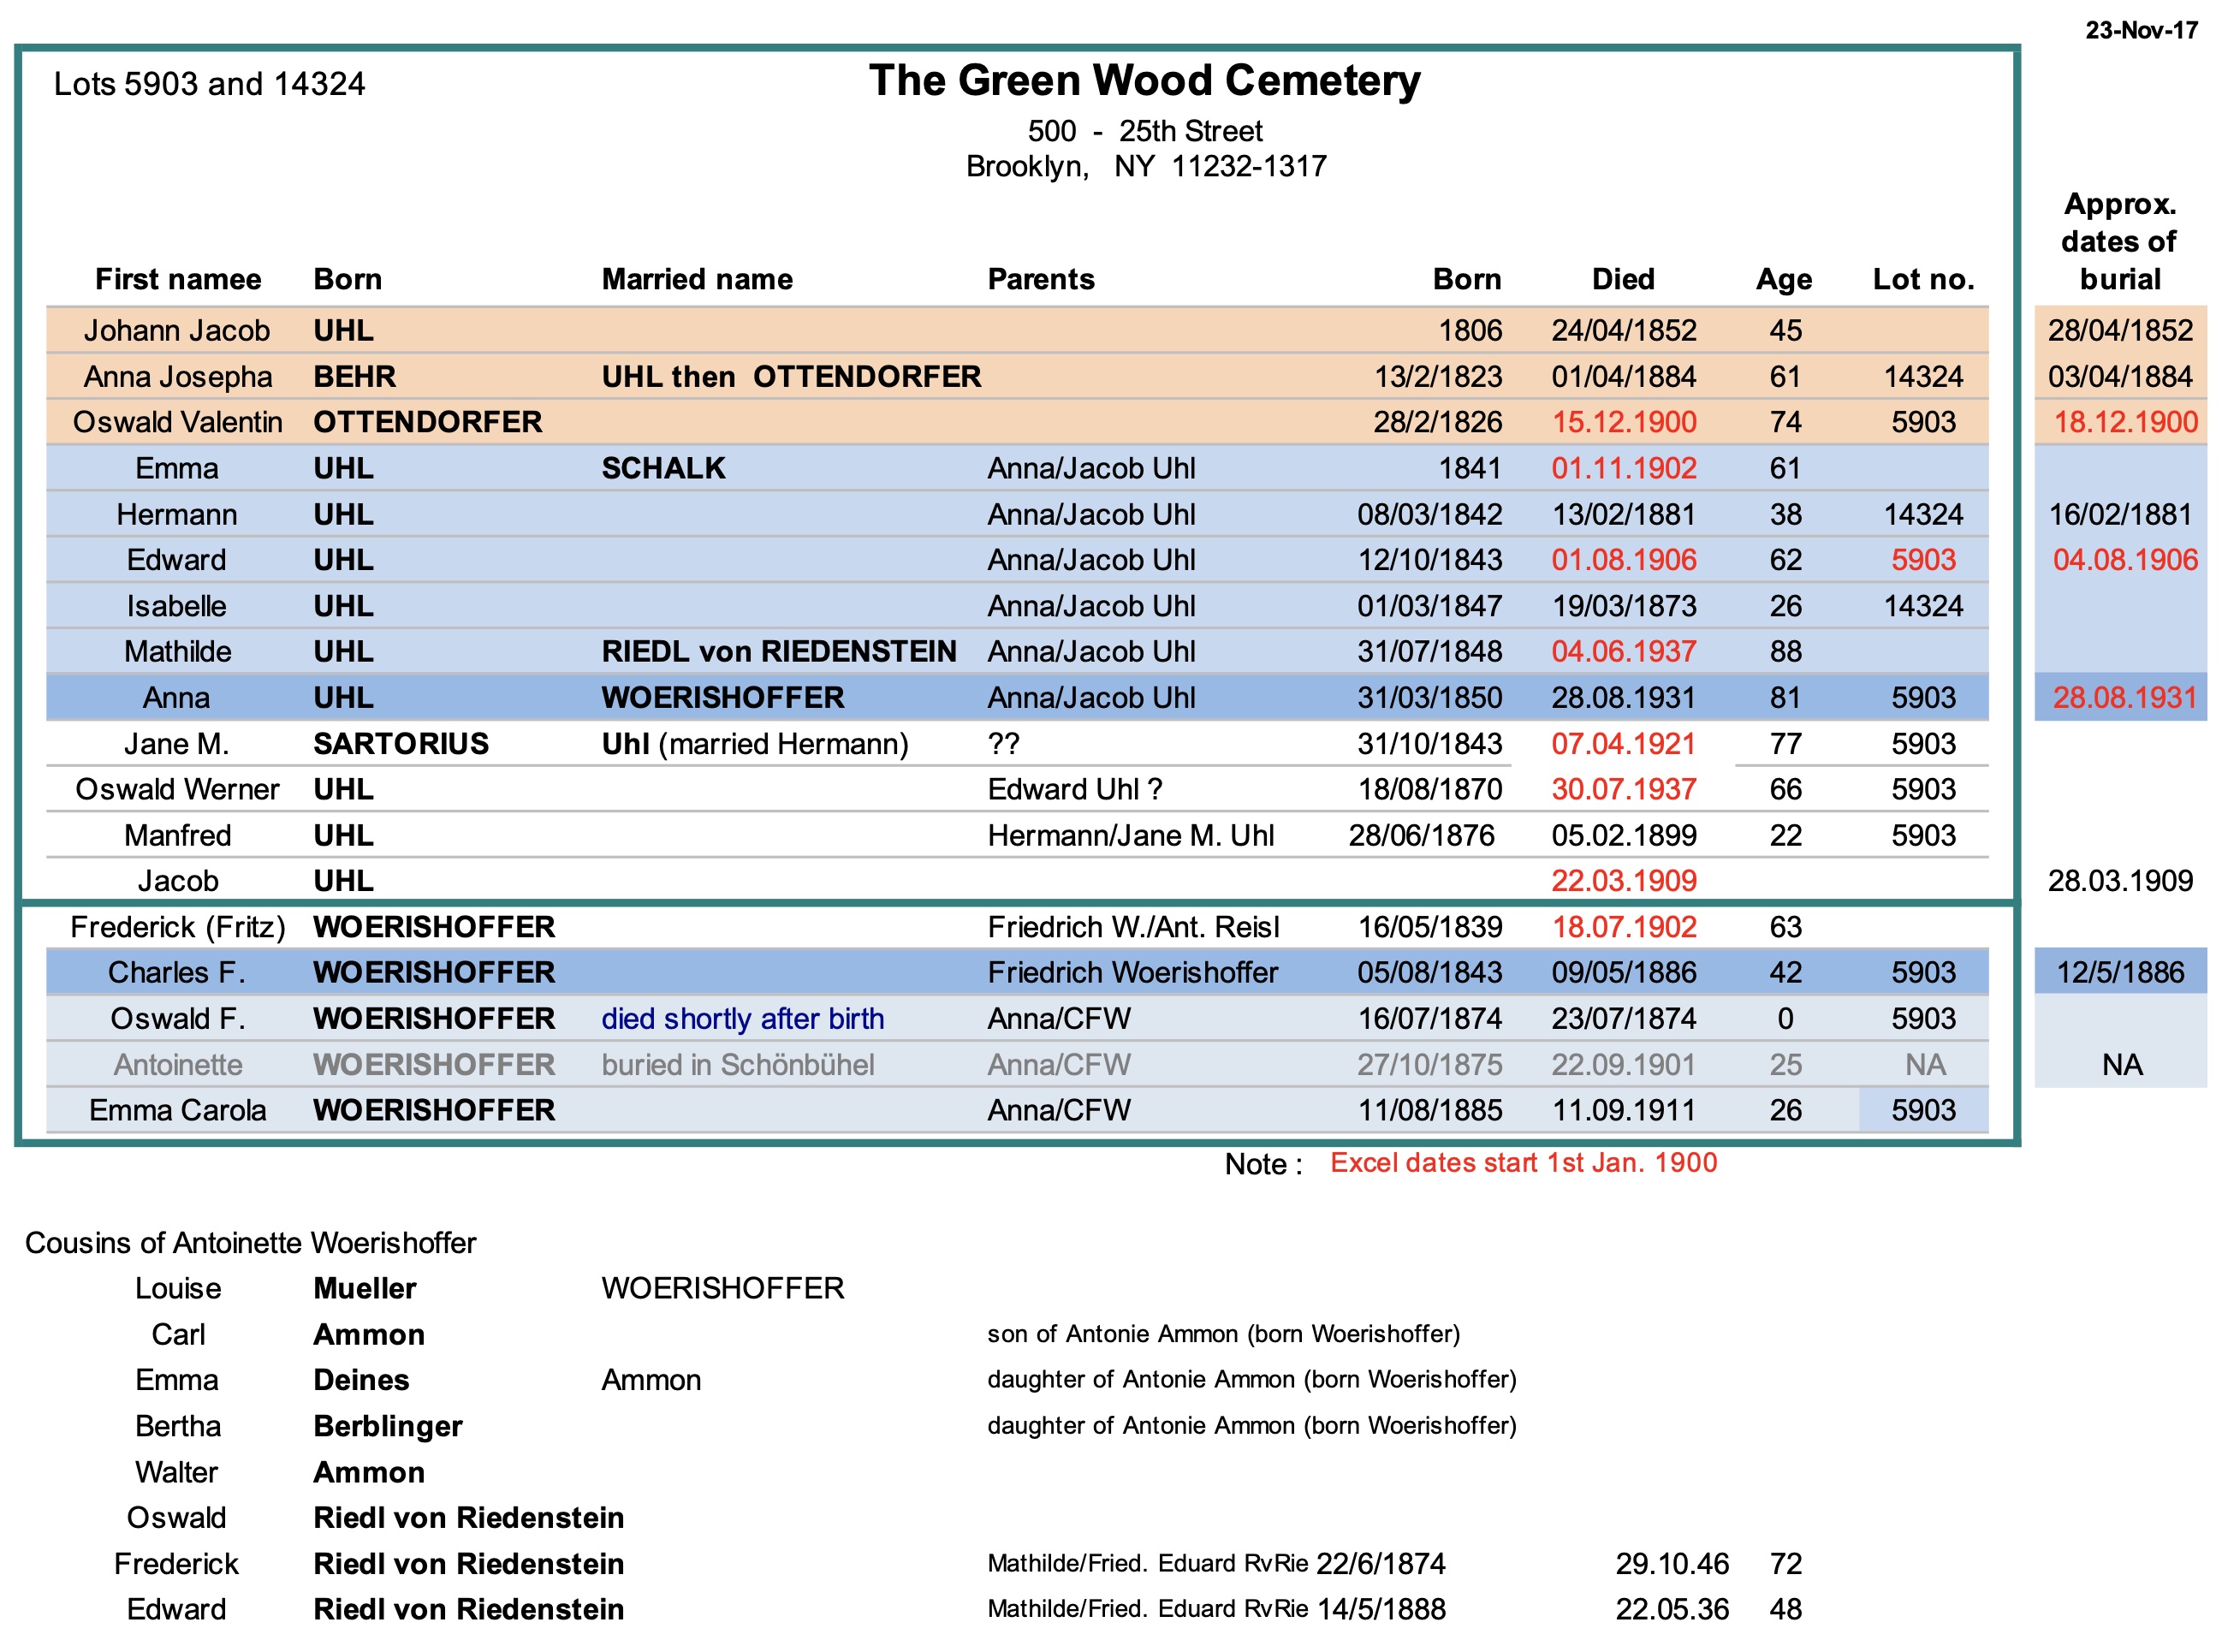
Task: Click 'SARTORIUS' surname cell
Action: click(x=401, y=743)
